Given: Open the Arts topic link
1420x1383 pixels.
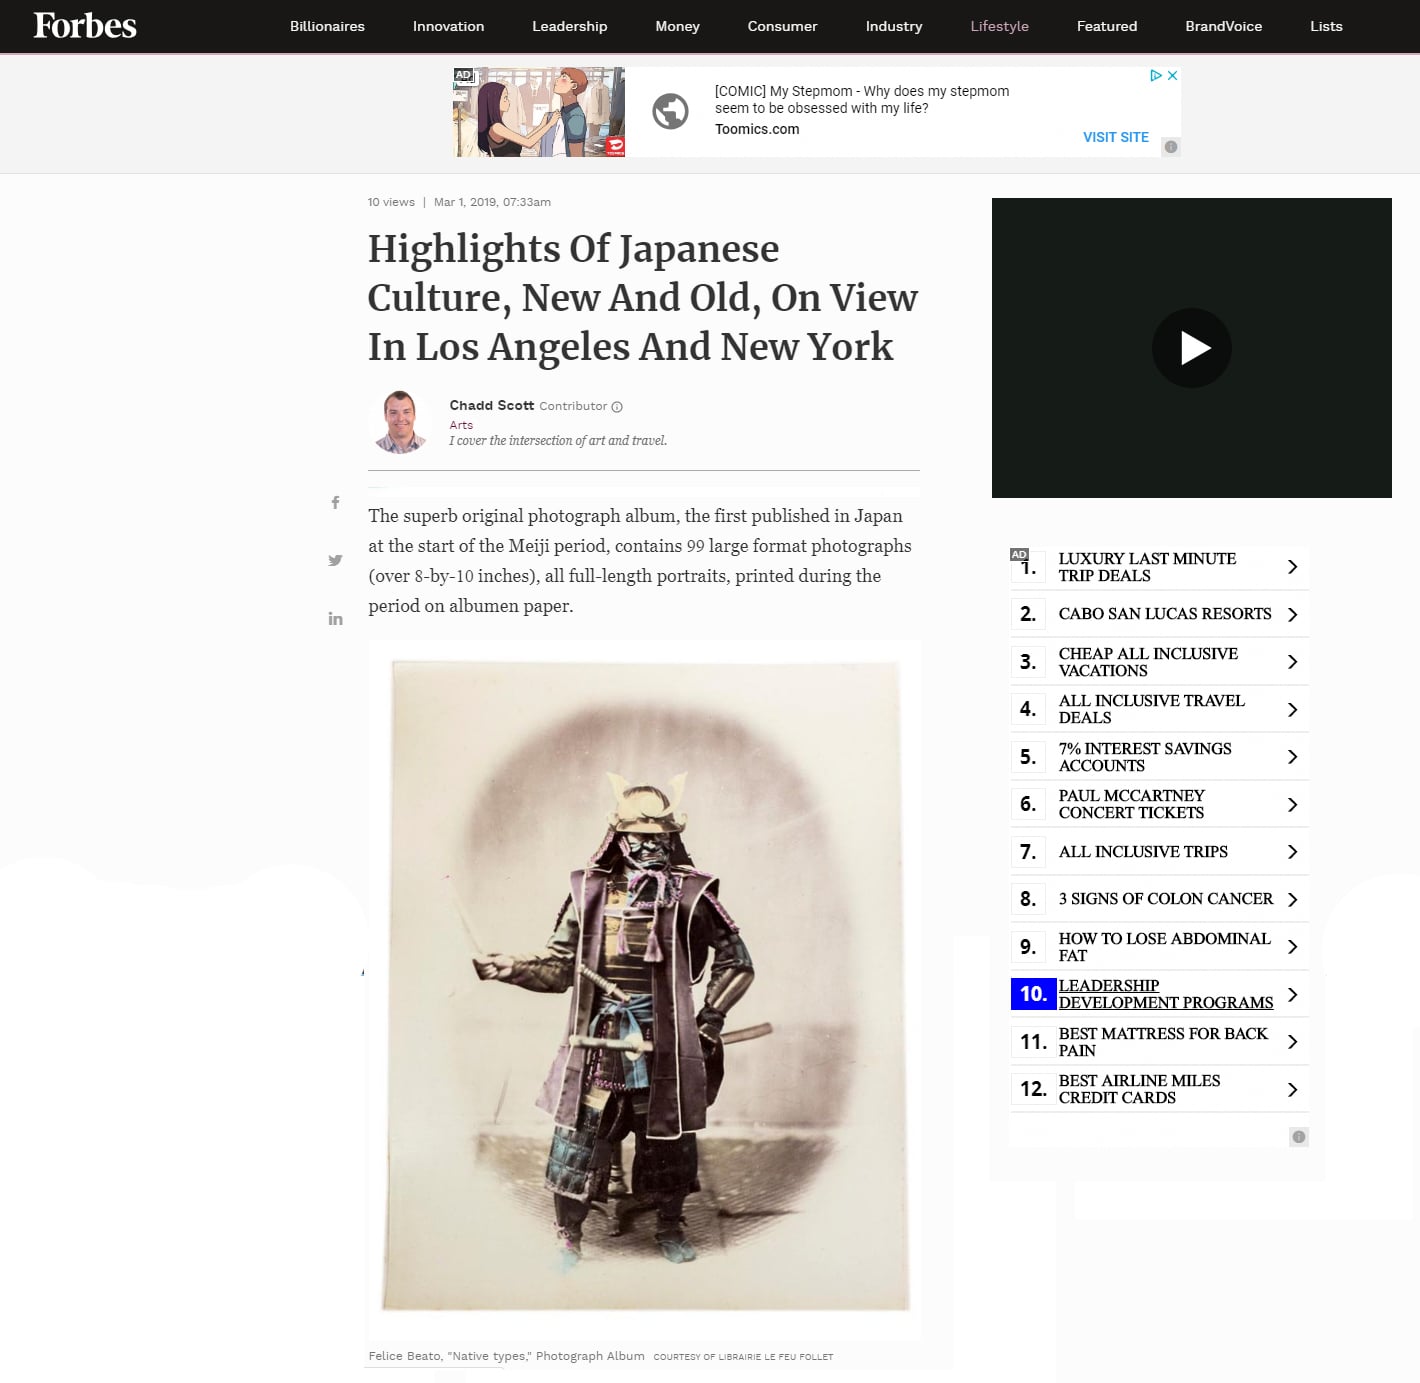Looking at the screenshot, I should [461, 424].
